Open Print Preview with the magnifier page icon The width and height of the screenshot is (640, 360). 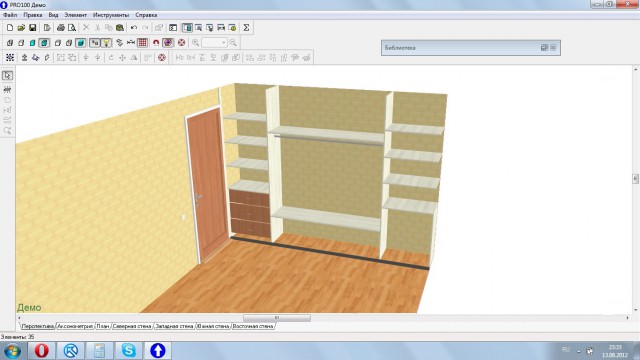tap(72, 28)
